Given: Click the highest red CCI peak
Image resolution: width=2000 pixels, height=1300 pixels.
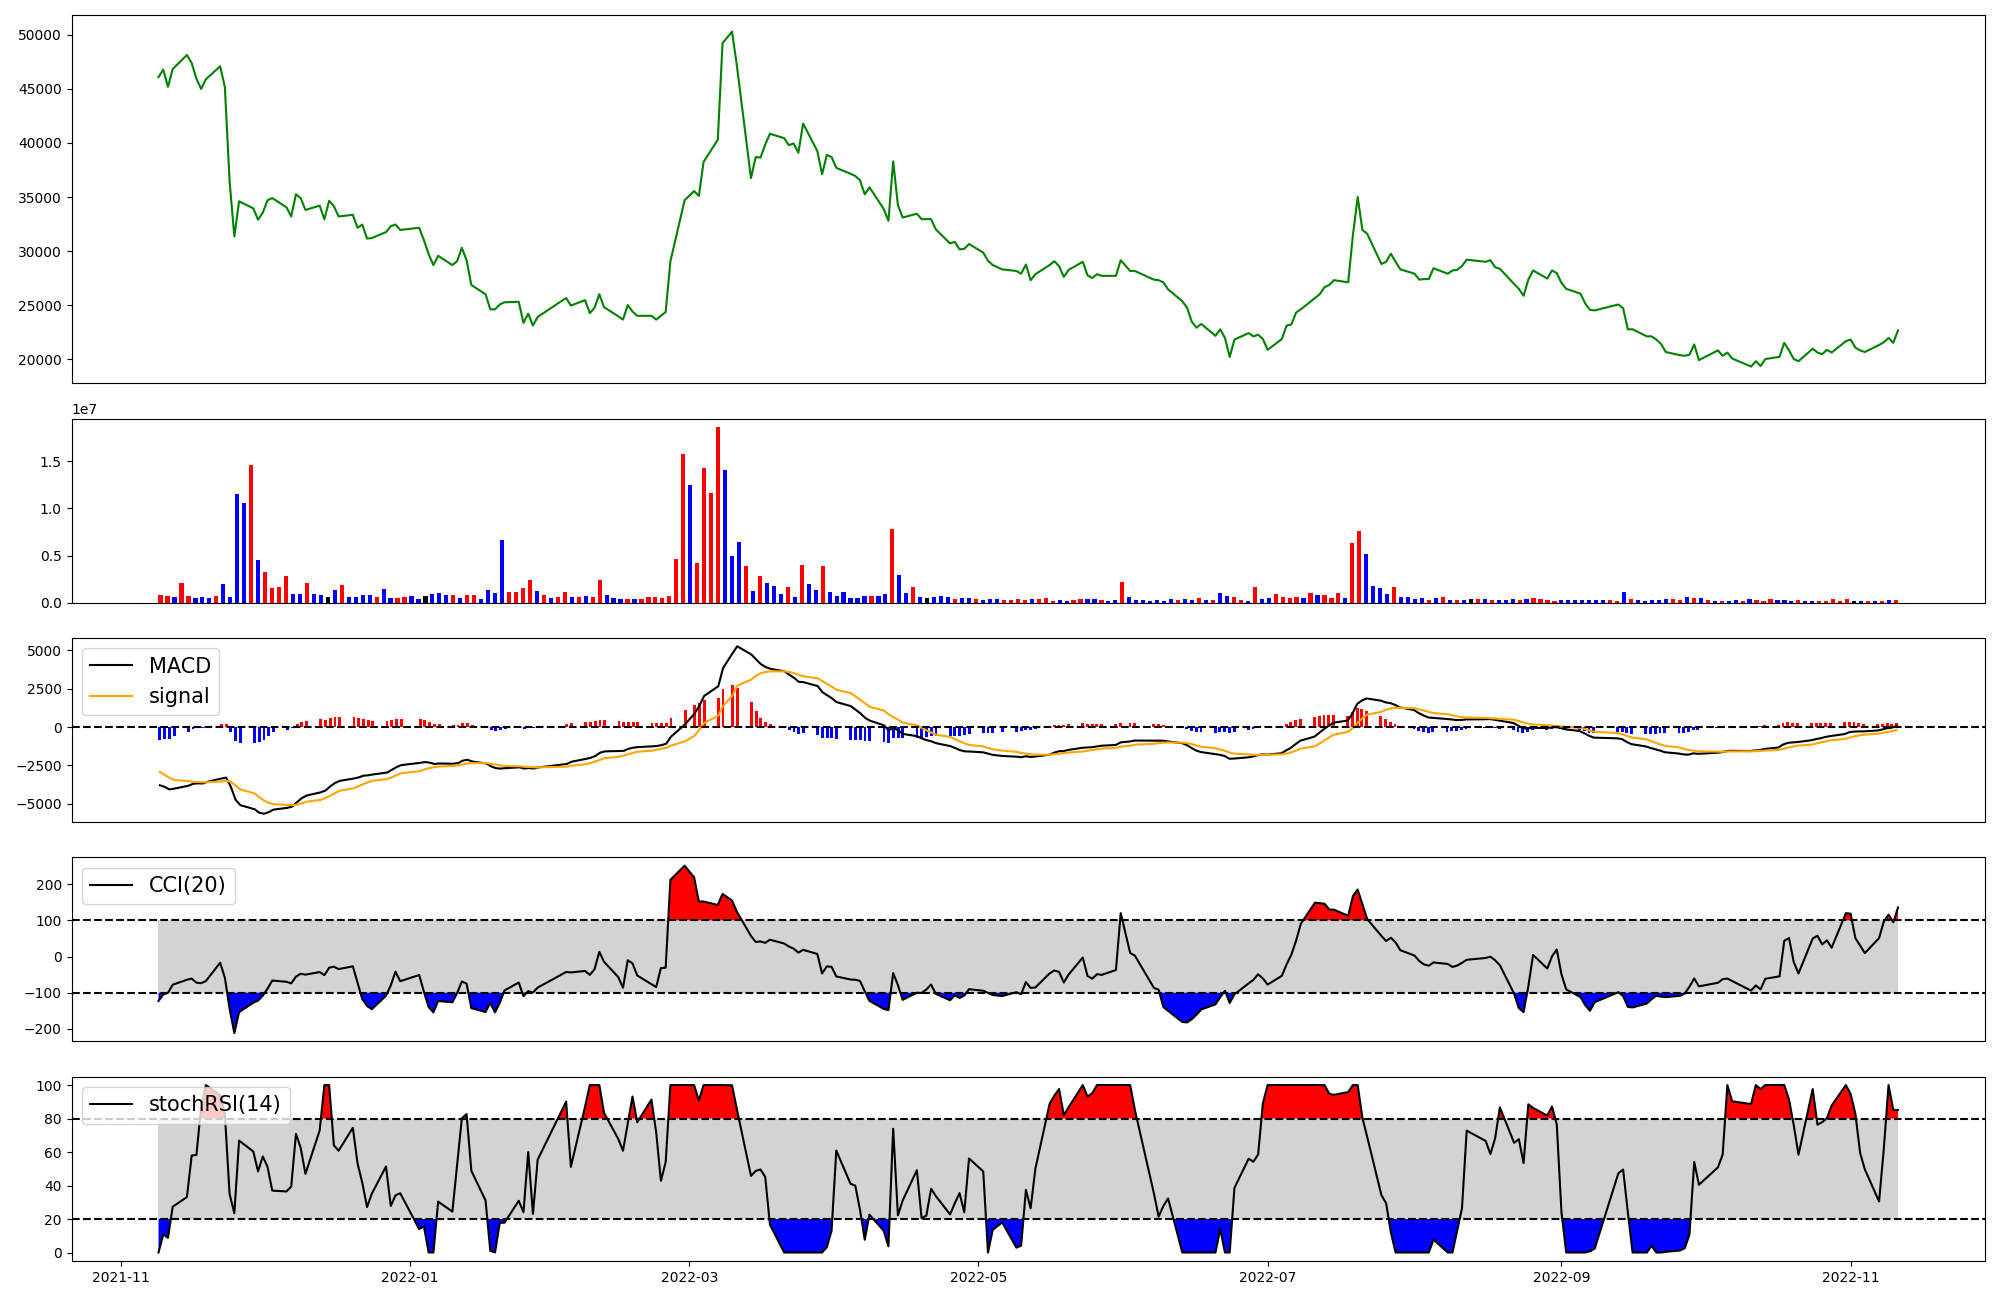Looking at the screenshot, I should (684, 867).
